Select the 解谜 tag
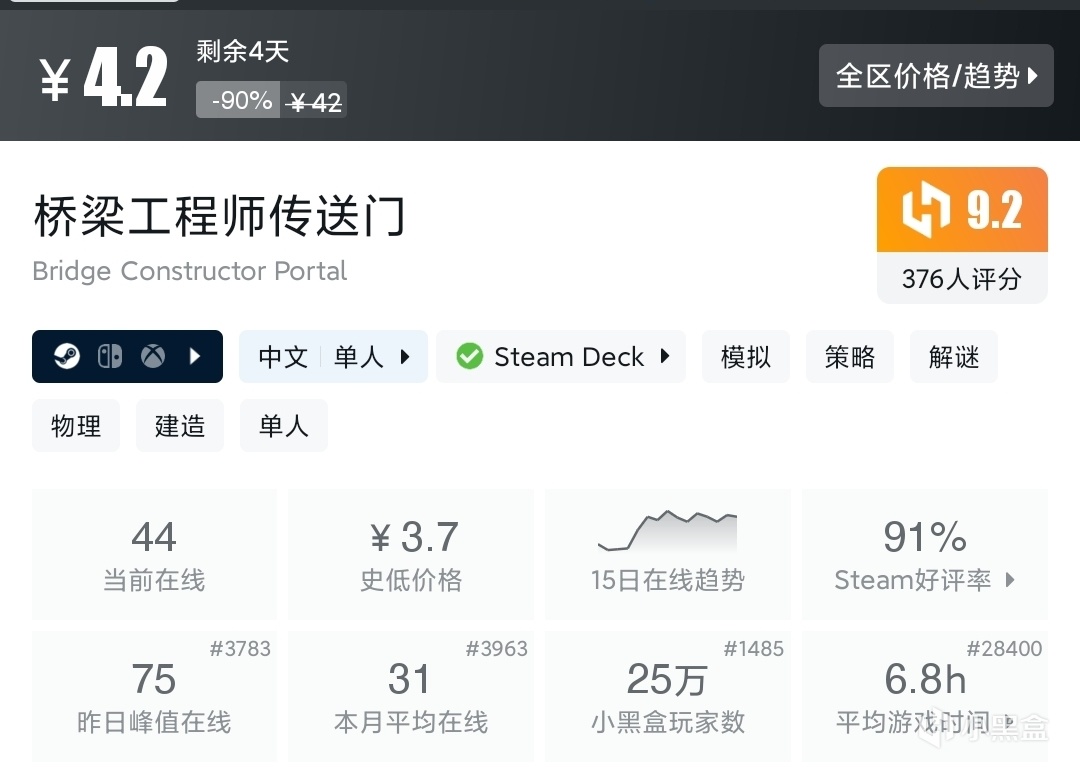The height and width of the screenshot is (767, 1080). pyautogui.click(x=953, y=357)
